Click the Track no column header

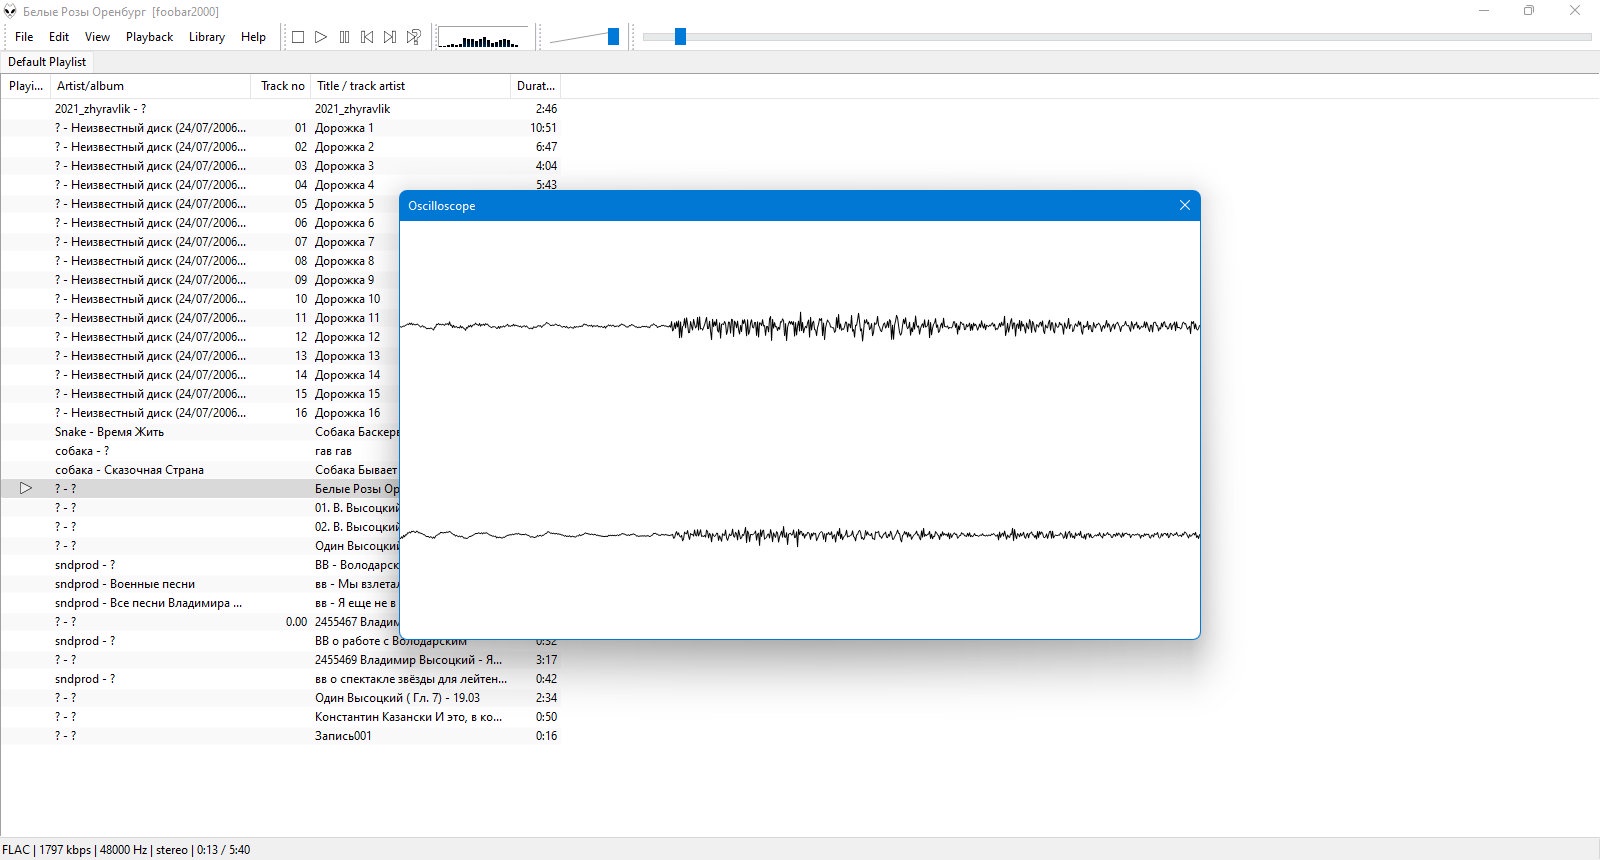coord(281,86)
